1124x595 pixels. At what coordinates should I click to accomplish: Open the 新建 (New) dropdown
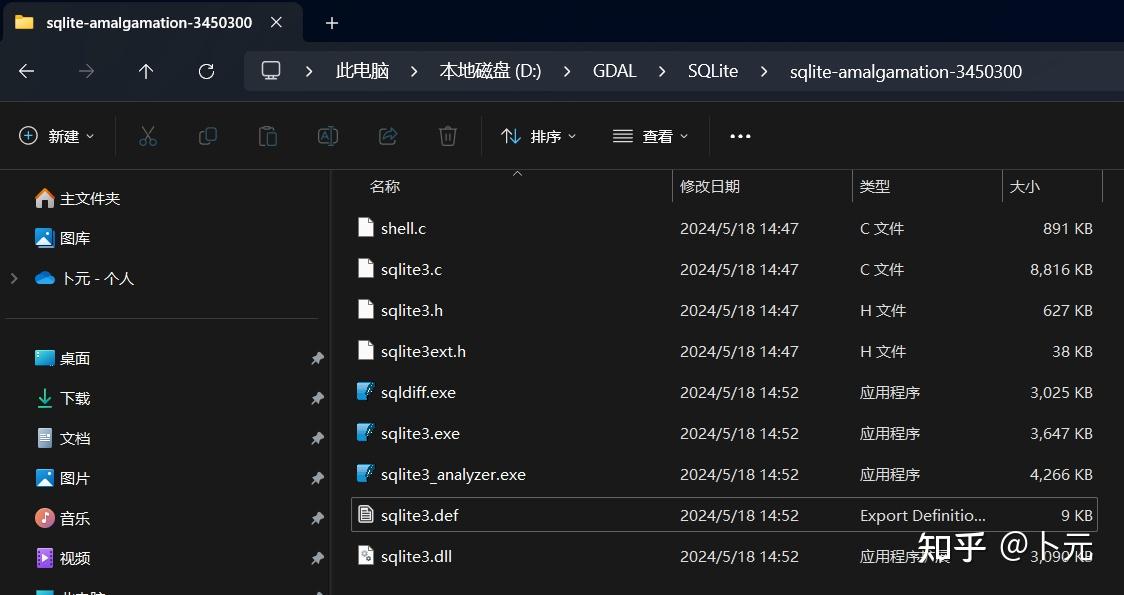click(57, 136)
